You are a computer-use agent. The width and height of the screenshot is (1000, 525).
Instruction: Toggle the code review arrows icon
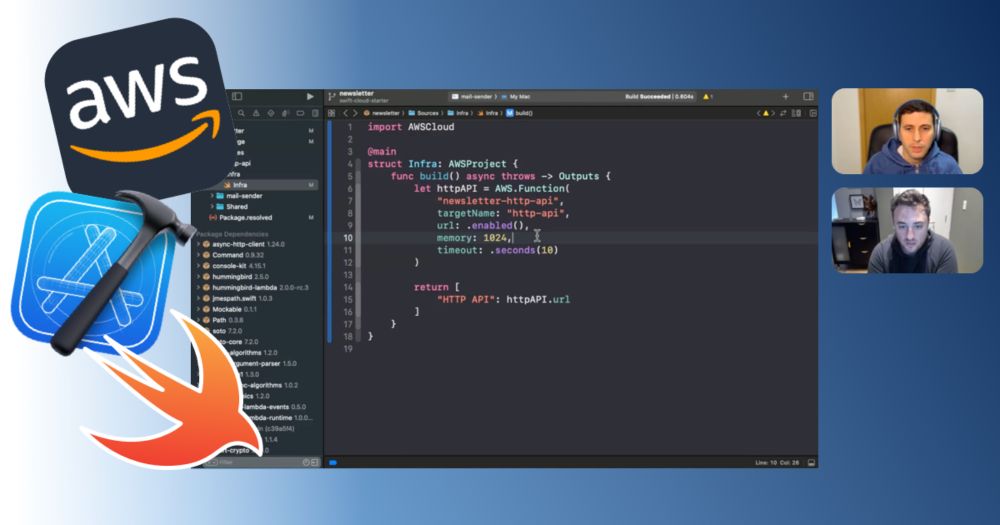tap(783, 113)
